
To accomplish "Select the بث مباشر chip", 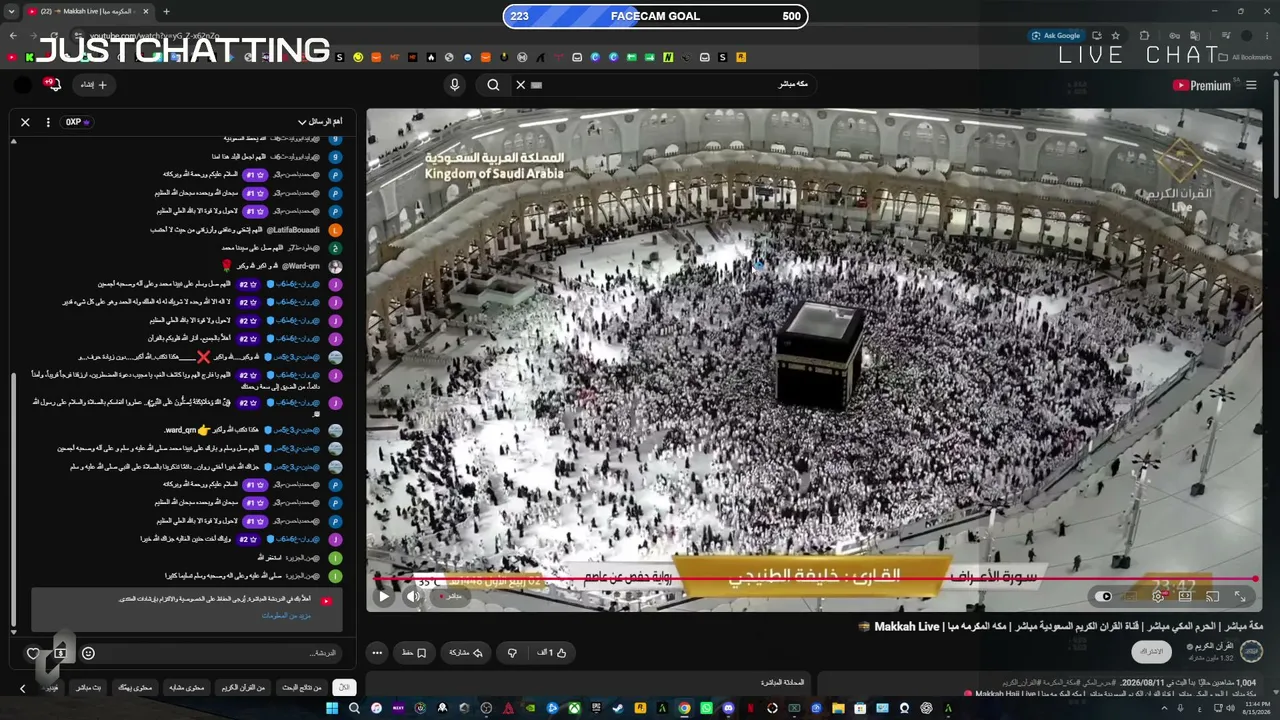I will click(x=88, y=687).
